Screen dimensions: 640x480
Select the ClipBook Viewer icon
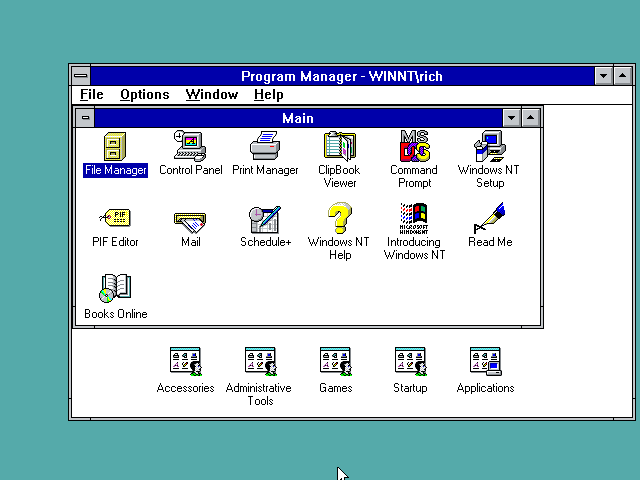point(340,146)
